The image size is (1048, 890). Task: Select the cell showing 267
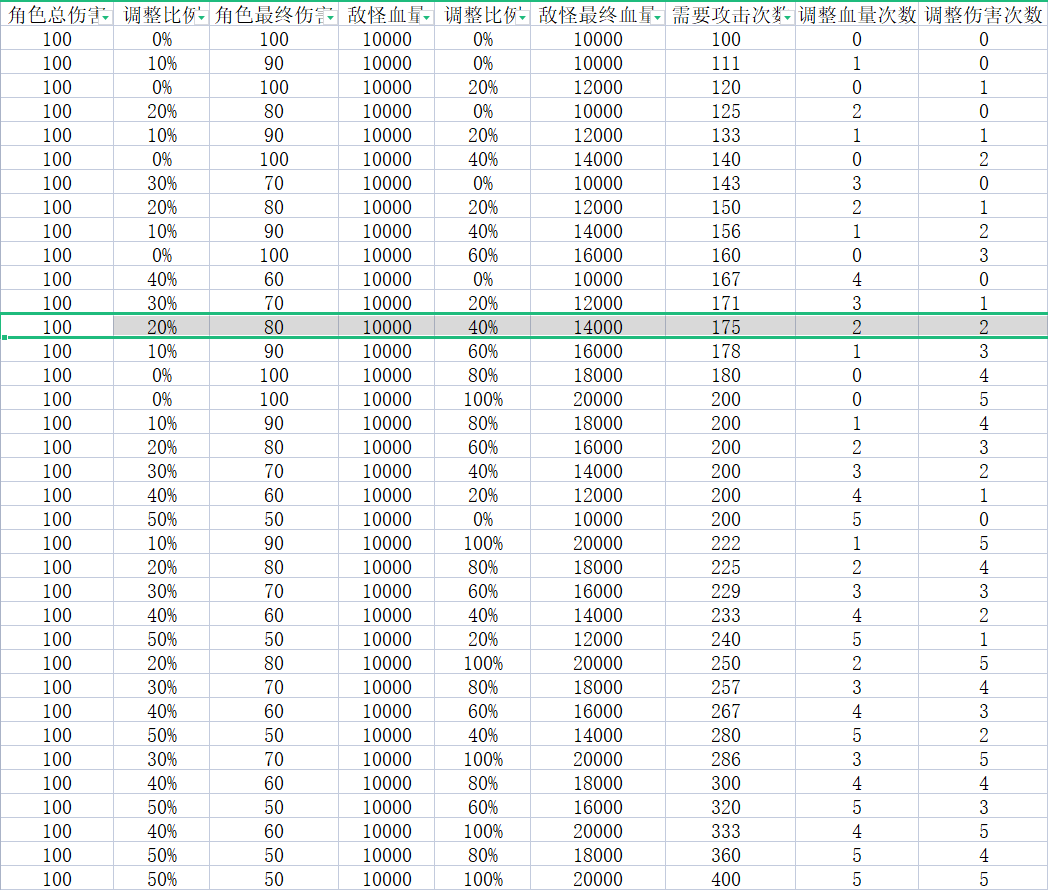coord(725,711)
